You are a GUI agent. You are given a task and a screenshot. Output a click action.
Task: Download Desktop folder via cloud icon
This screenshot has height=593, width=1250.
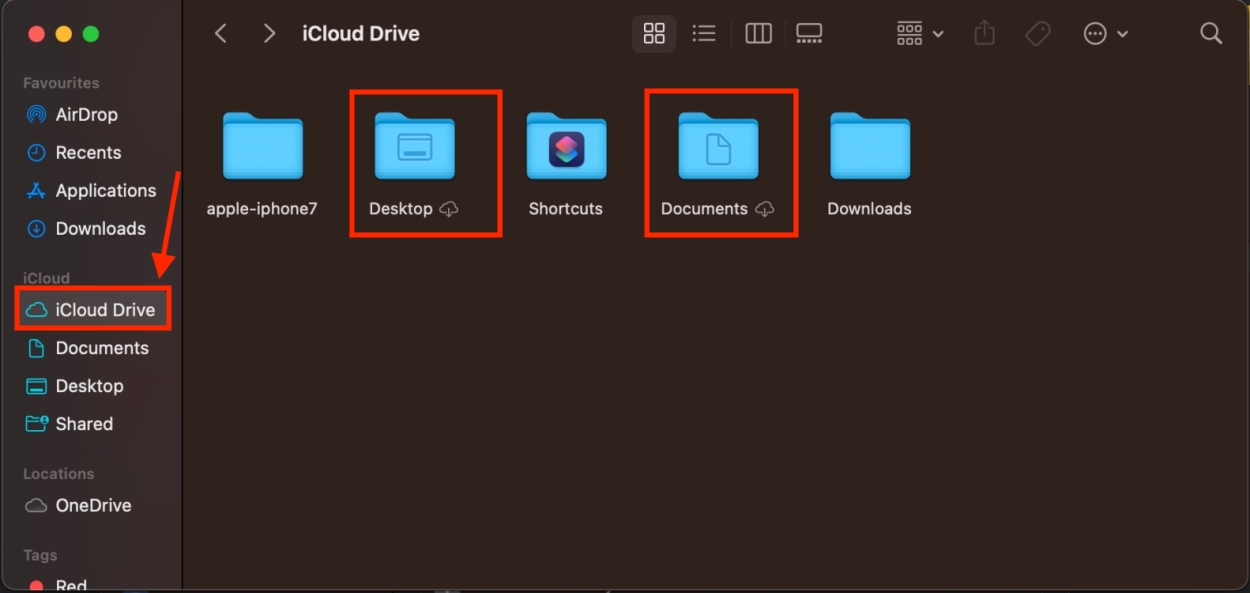pyautogui.click(x=450, y=209)
